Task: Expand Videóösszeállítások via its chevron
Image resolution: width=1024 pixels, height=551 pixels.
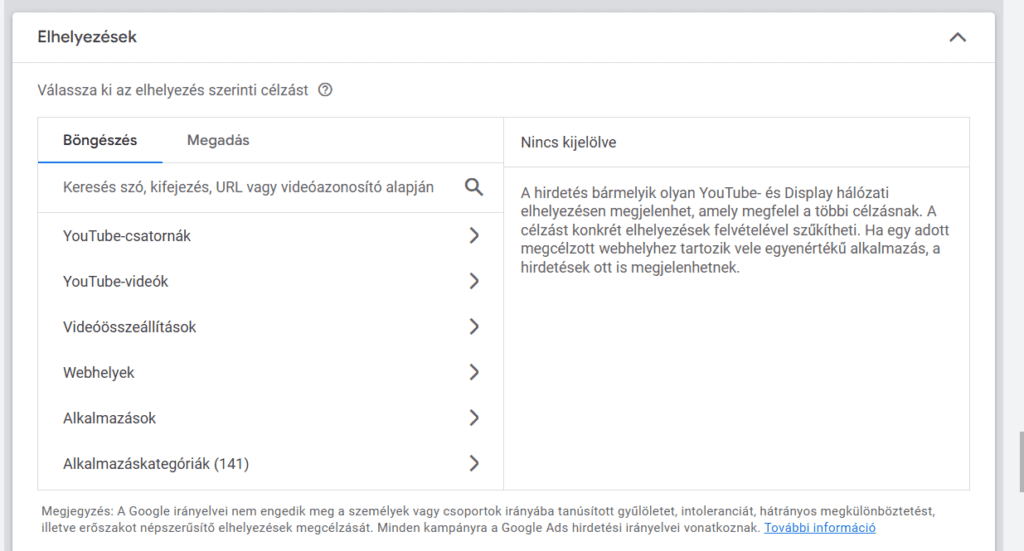Action: 474,327
